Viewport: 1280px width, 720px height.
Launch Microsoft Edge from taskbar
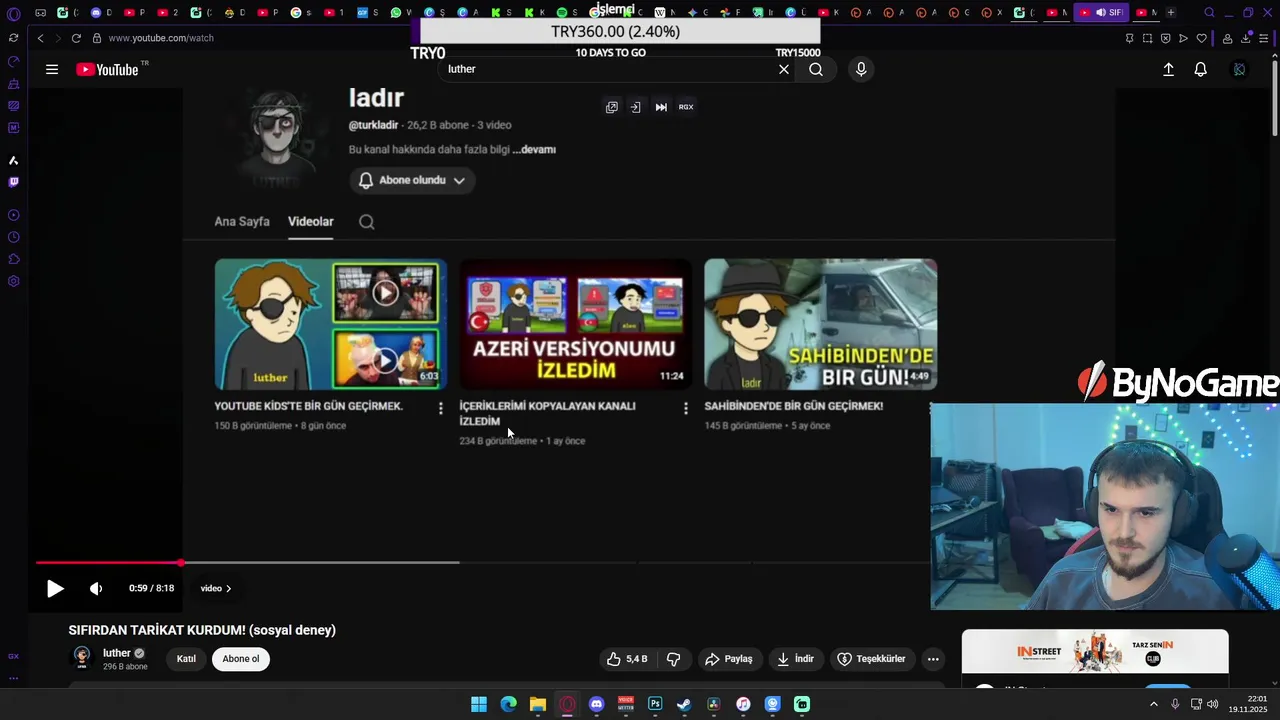[508, 704]
